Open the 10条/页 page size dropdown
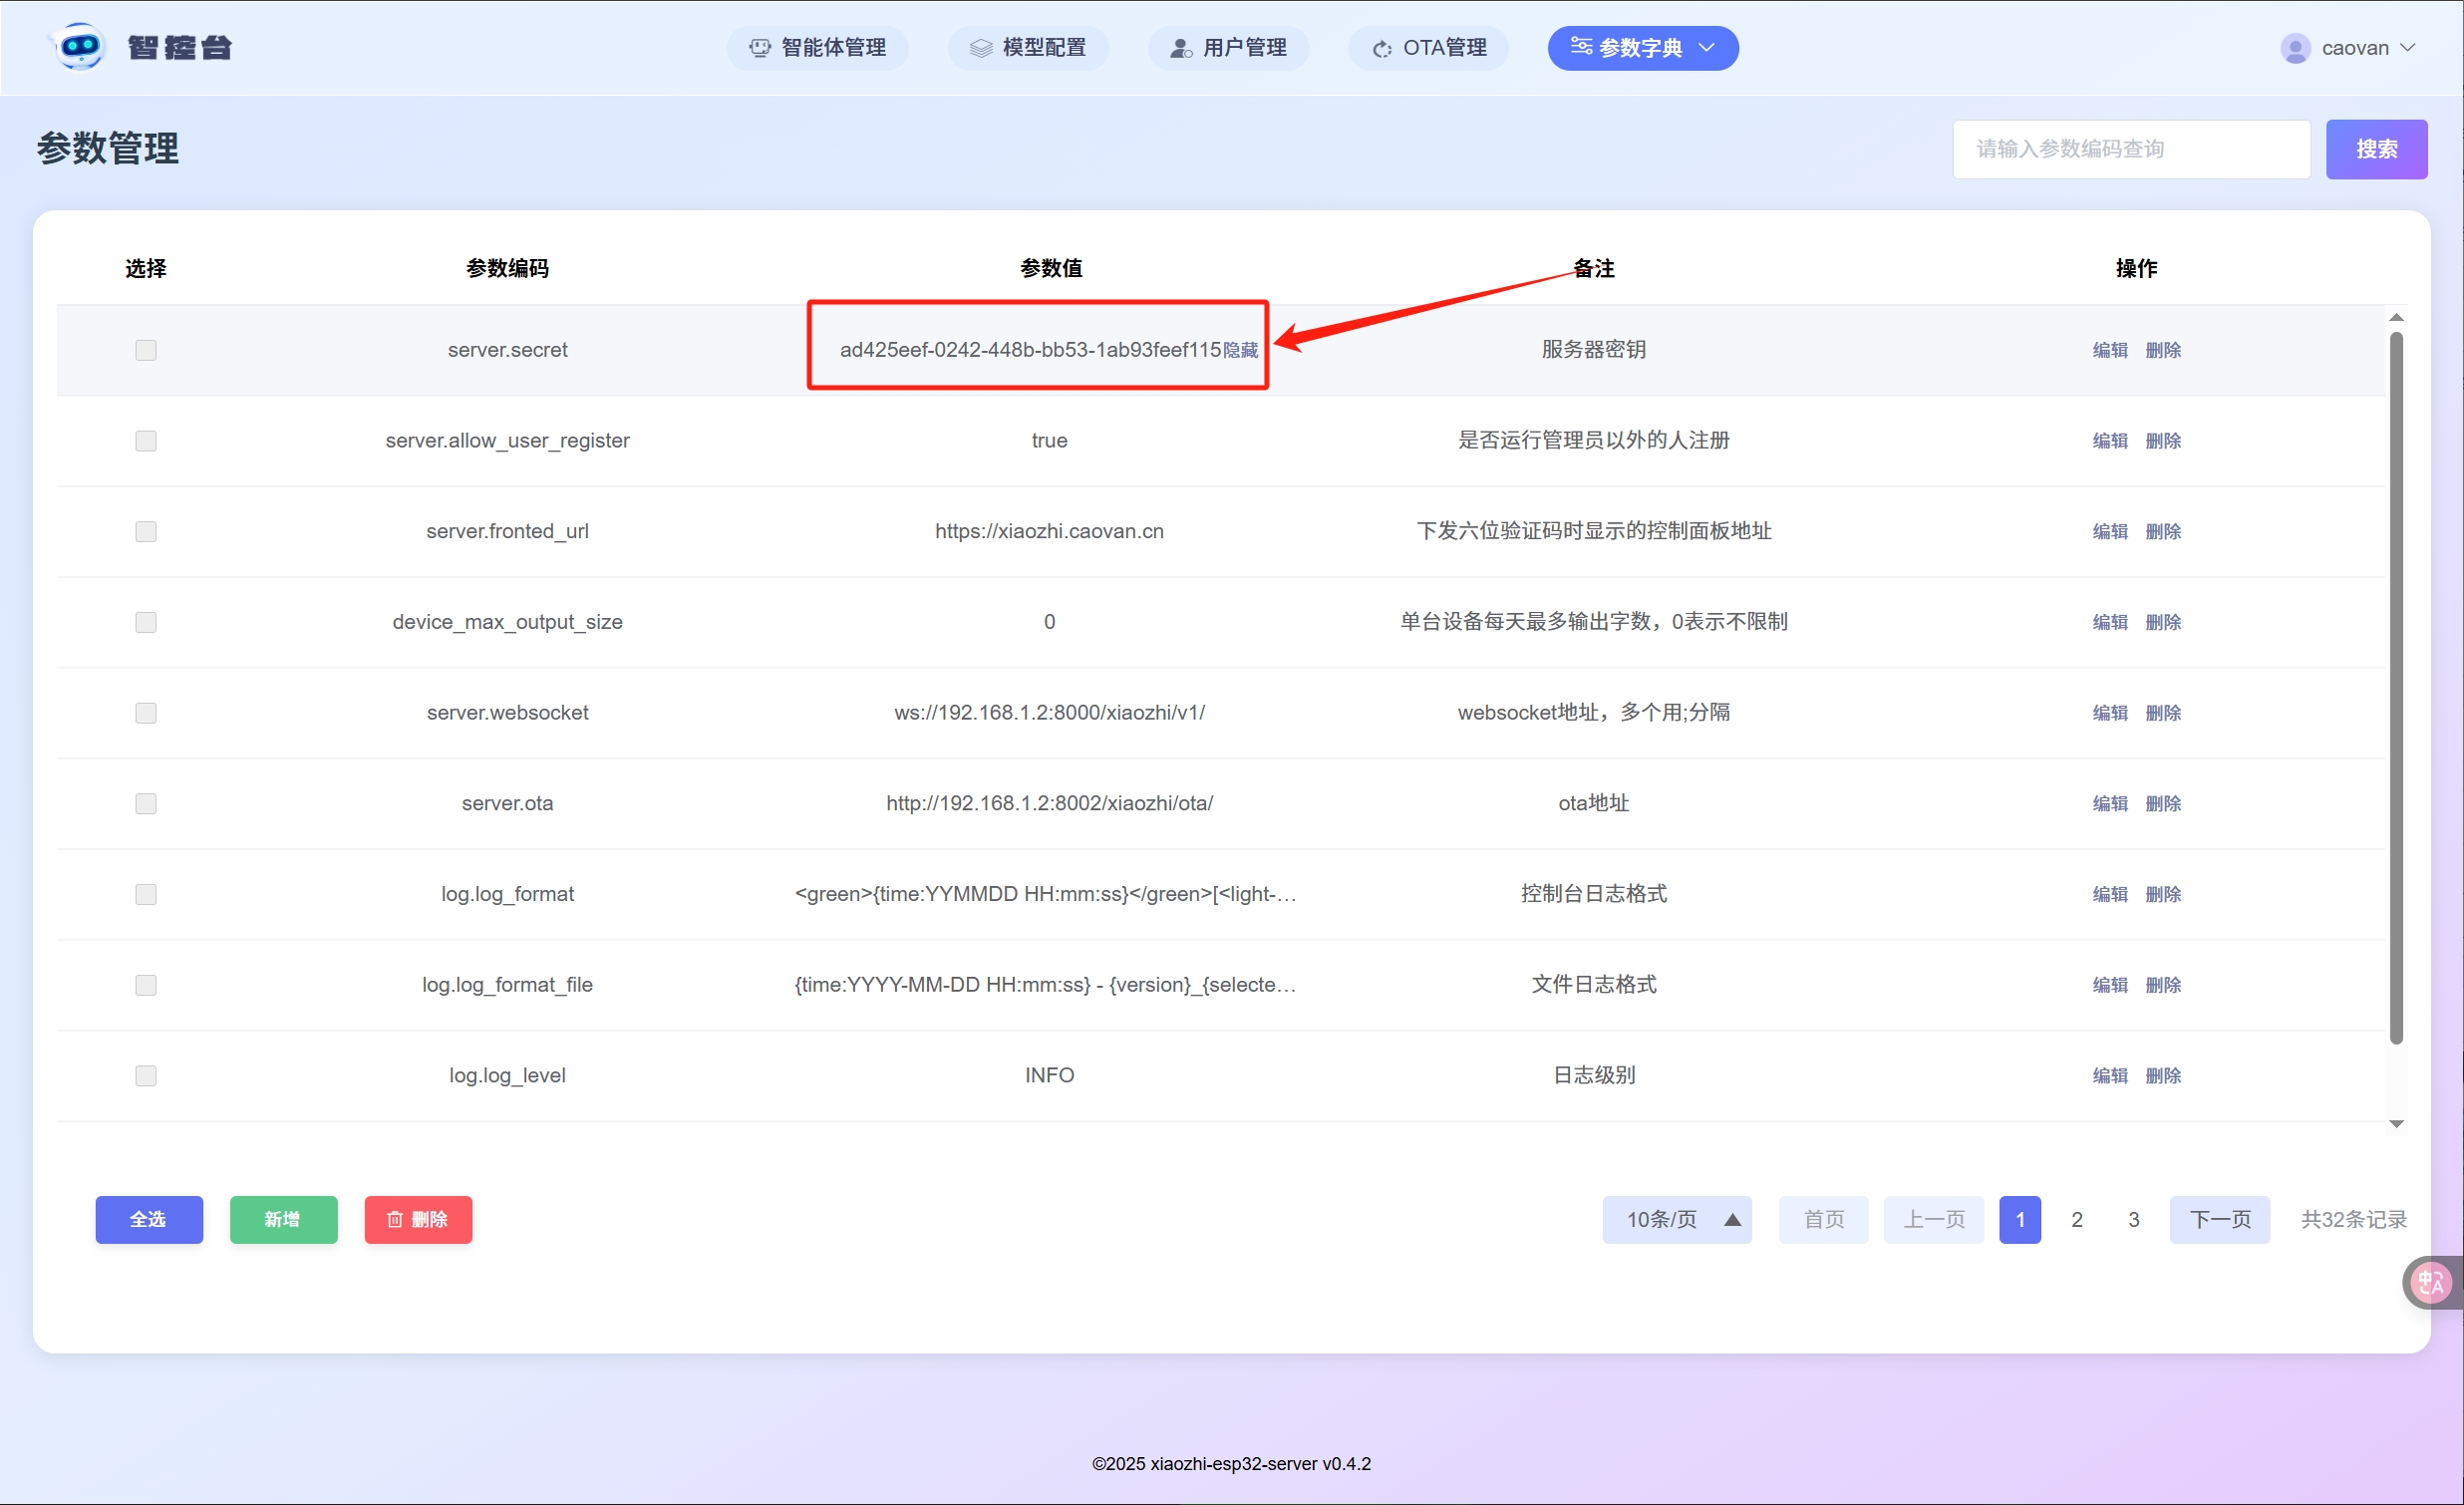The width and height of the screenshot is (2464, 1505). [1677, 1220]
